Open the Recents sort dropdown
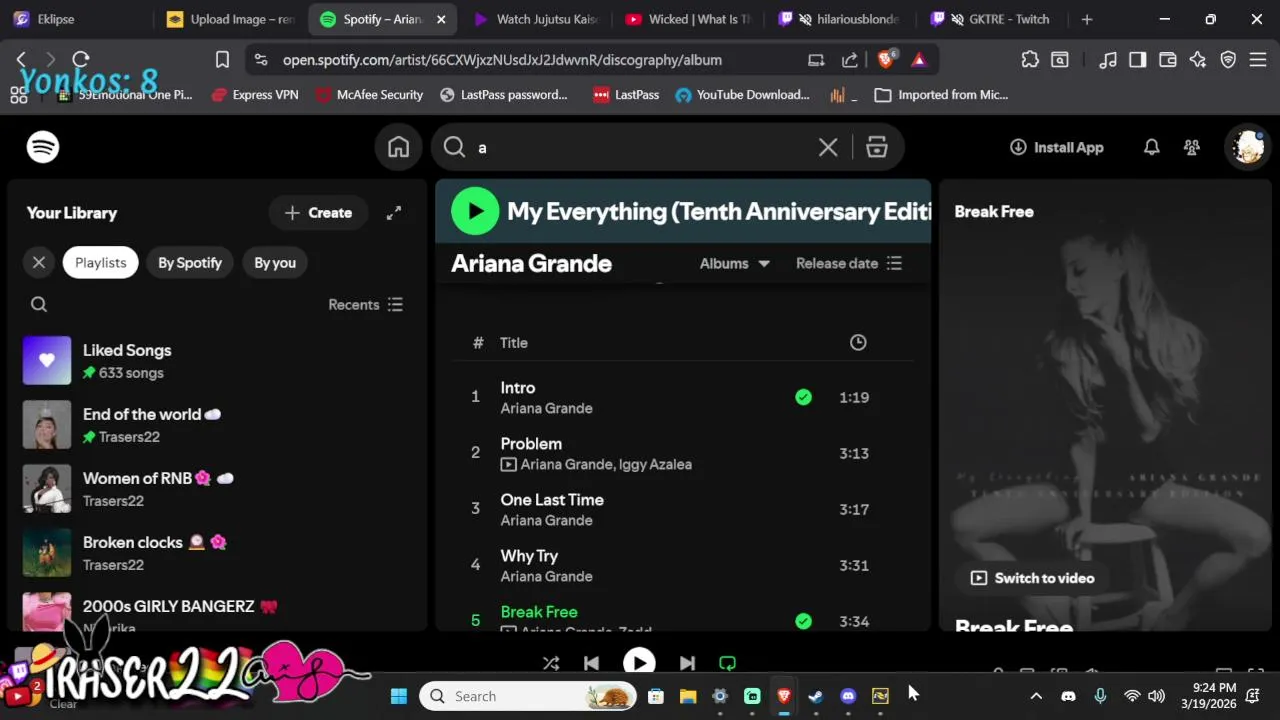Screen dimensions: 1280x720 click(x=366, y=305)
